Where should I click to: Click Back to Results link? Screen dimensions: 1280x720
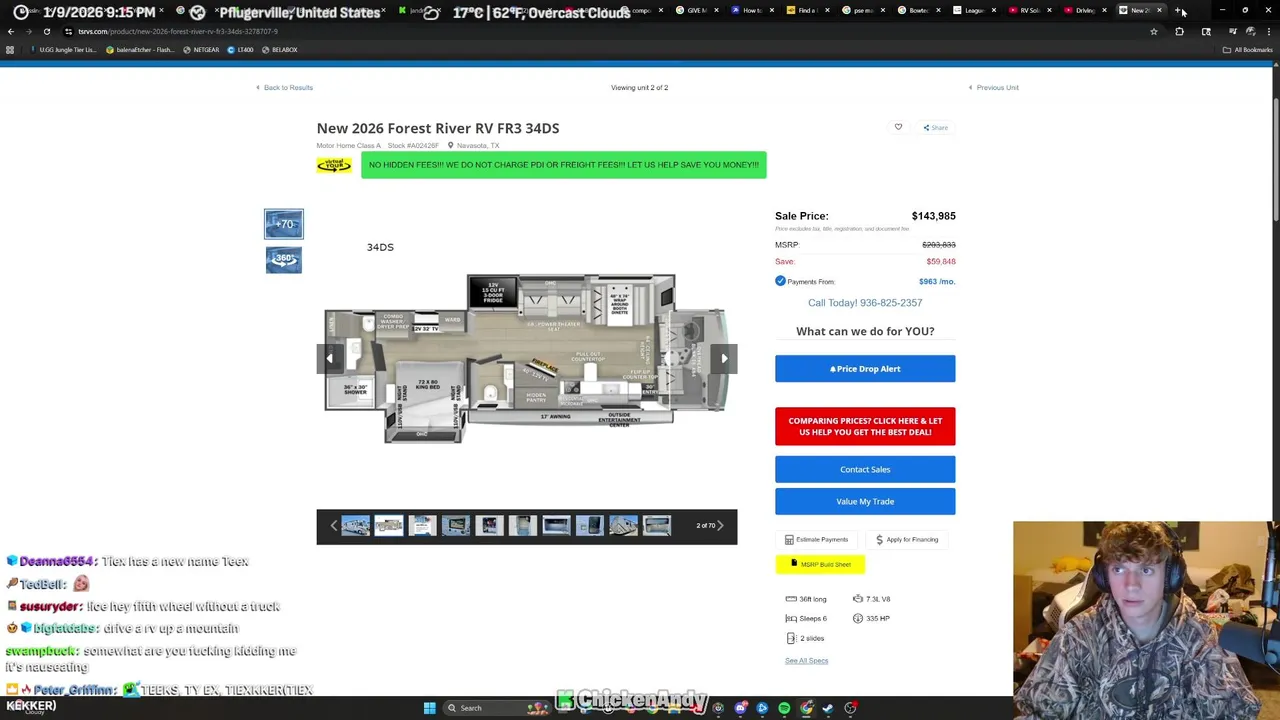click(284, 88)
